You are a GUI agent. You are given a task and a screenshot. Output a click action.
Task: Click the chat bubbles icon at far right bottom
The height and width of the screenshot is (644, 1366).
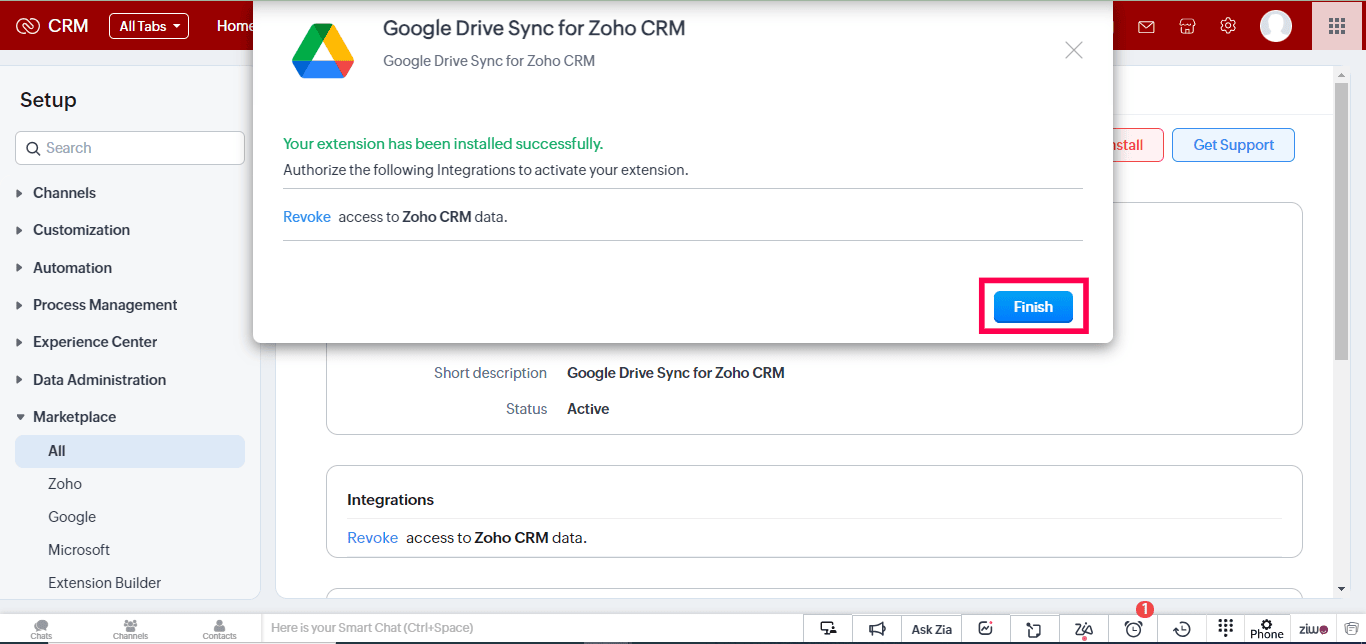click(x=1351, y=629)
